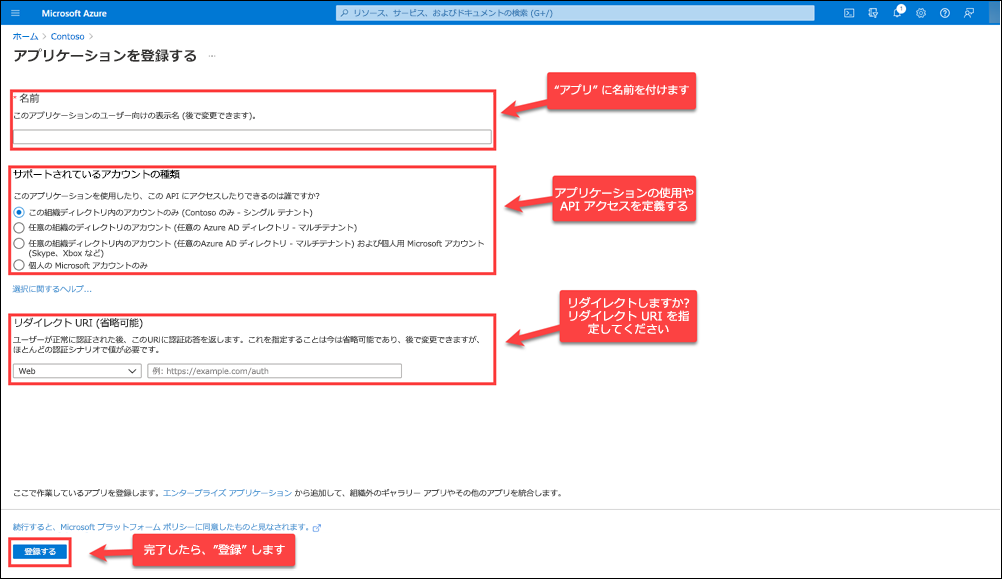Open the 選択に関するヘルプ link

pos(52,289)
